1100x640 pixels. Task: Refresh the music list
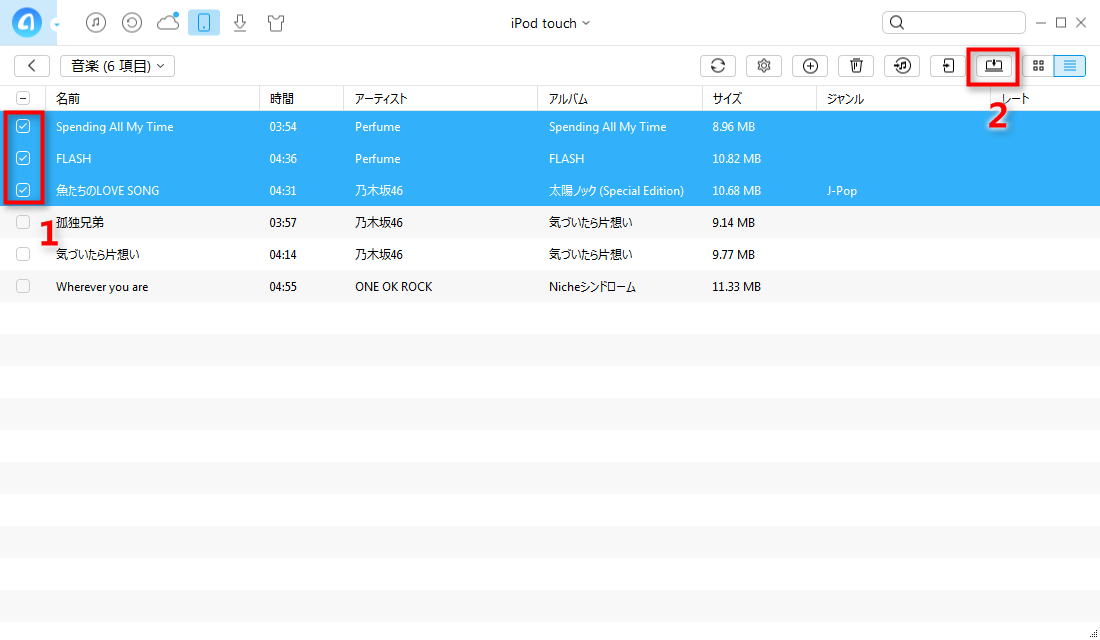point(718,66)
